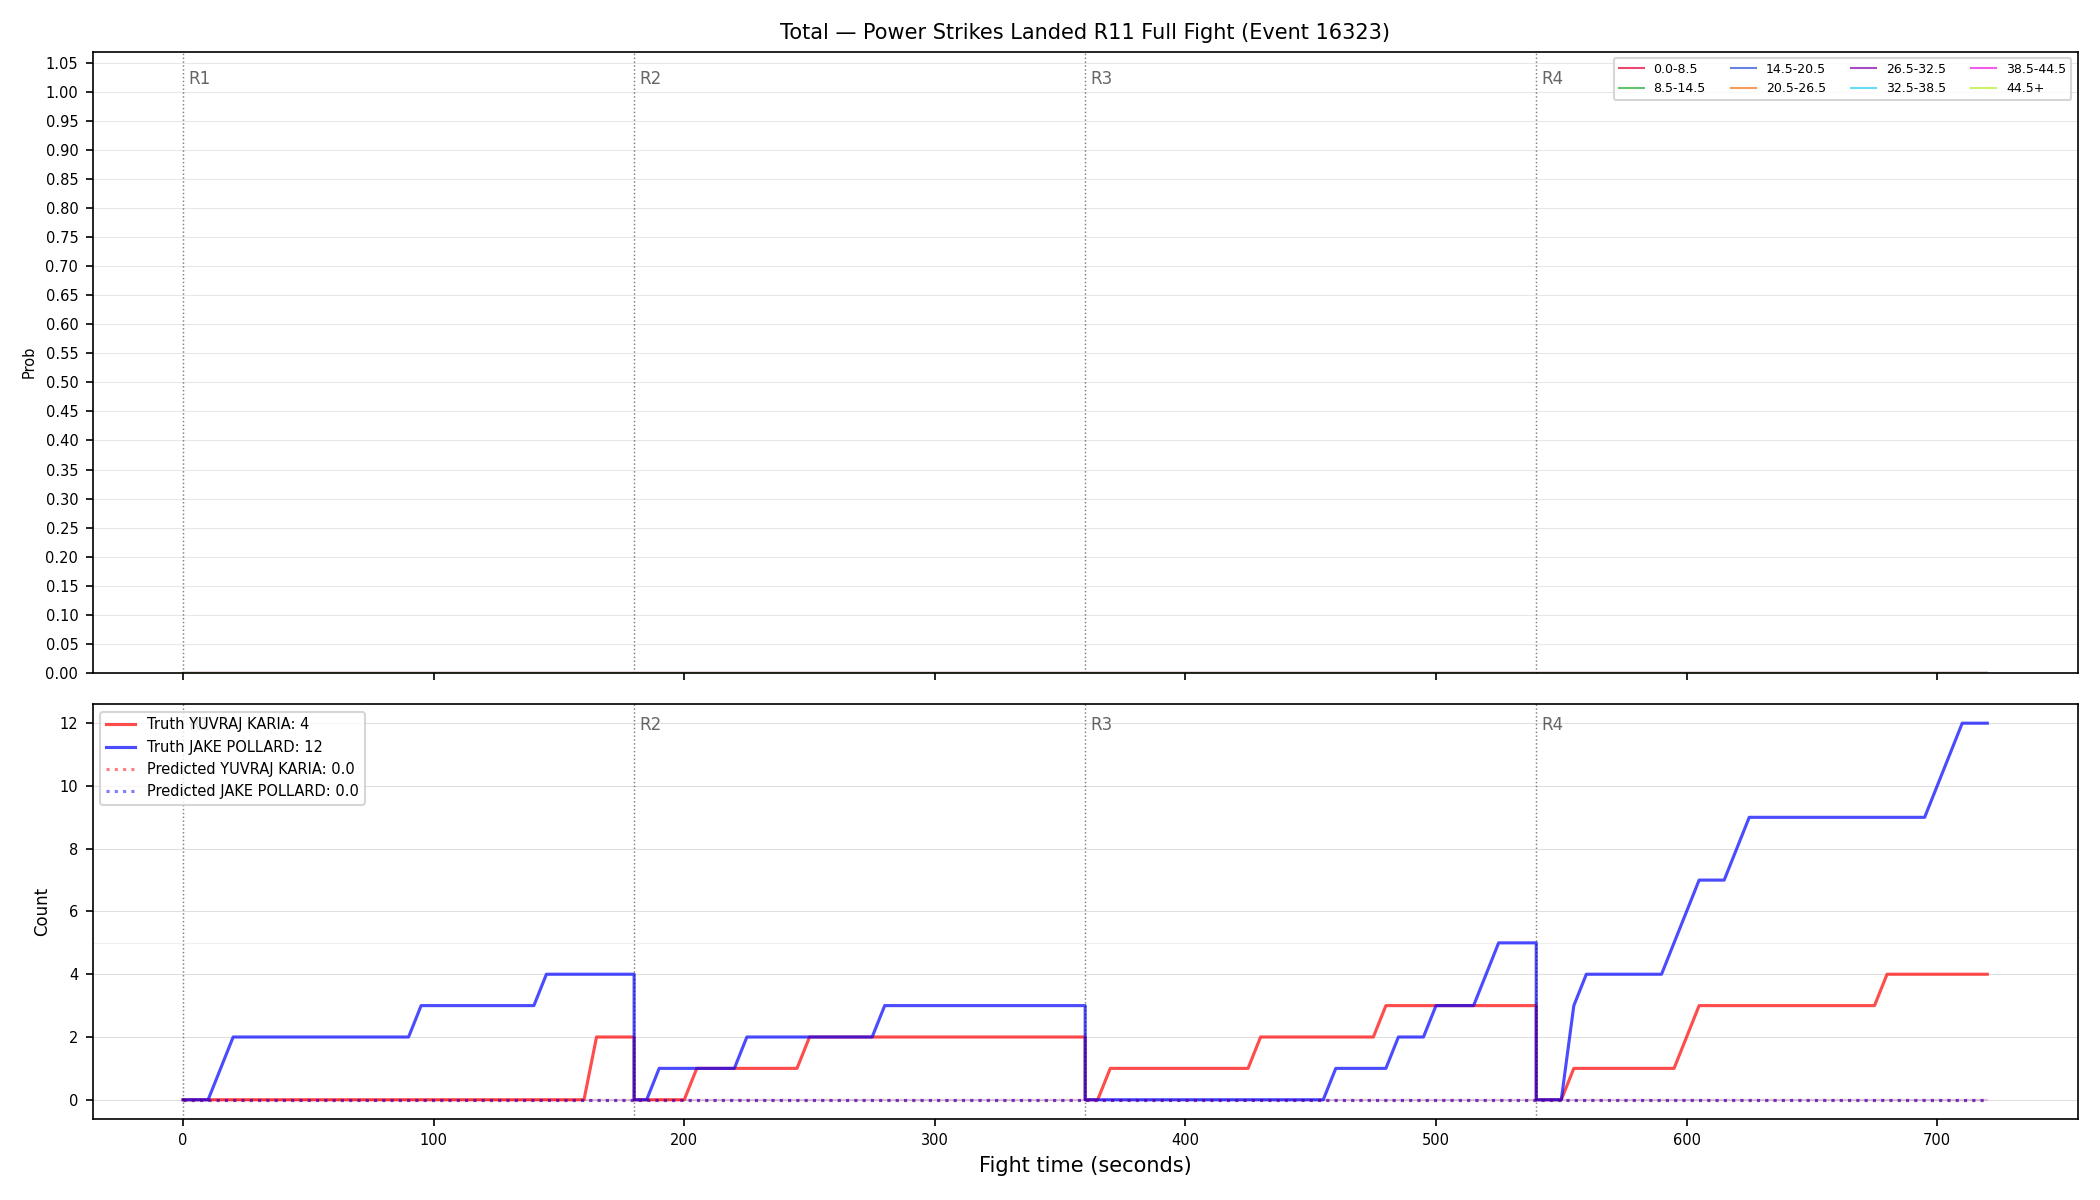Click the '100' tick on the fight time axis
The image size is (2100, 1200).
pyautogui.click(x=433, y=1139)
